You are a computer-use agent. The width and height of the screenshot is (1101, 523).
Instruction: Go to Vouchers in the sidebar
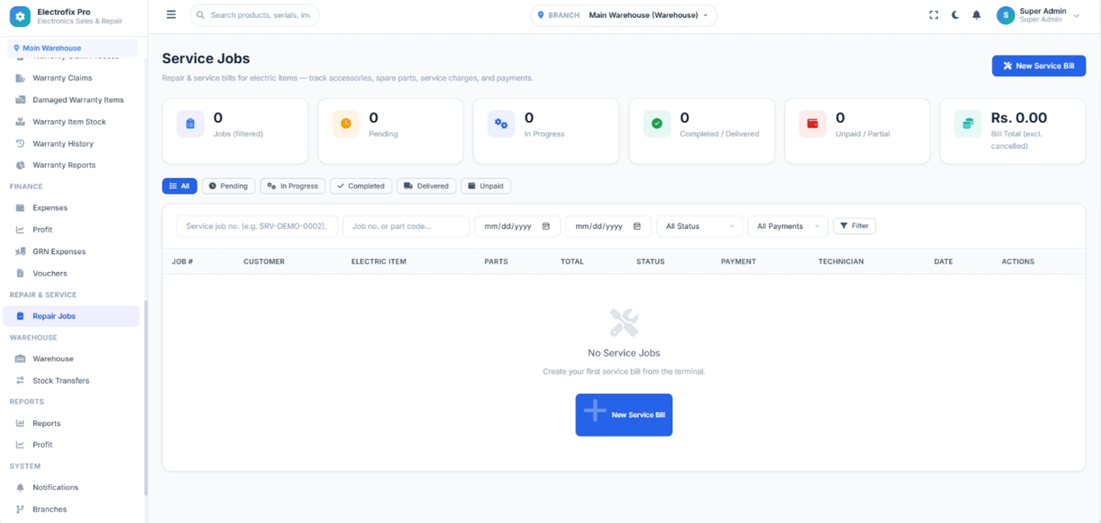[50, 273]
